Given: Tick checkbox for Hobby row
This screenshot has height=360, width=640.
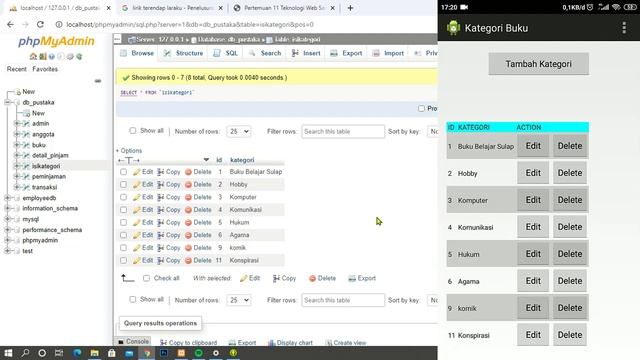Looking at the screenshot, I should pyautogui.click(x=123, y=184).
